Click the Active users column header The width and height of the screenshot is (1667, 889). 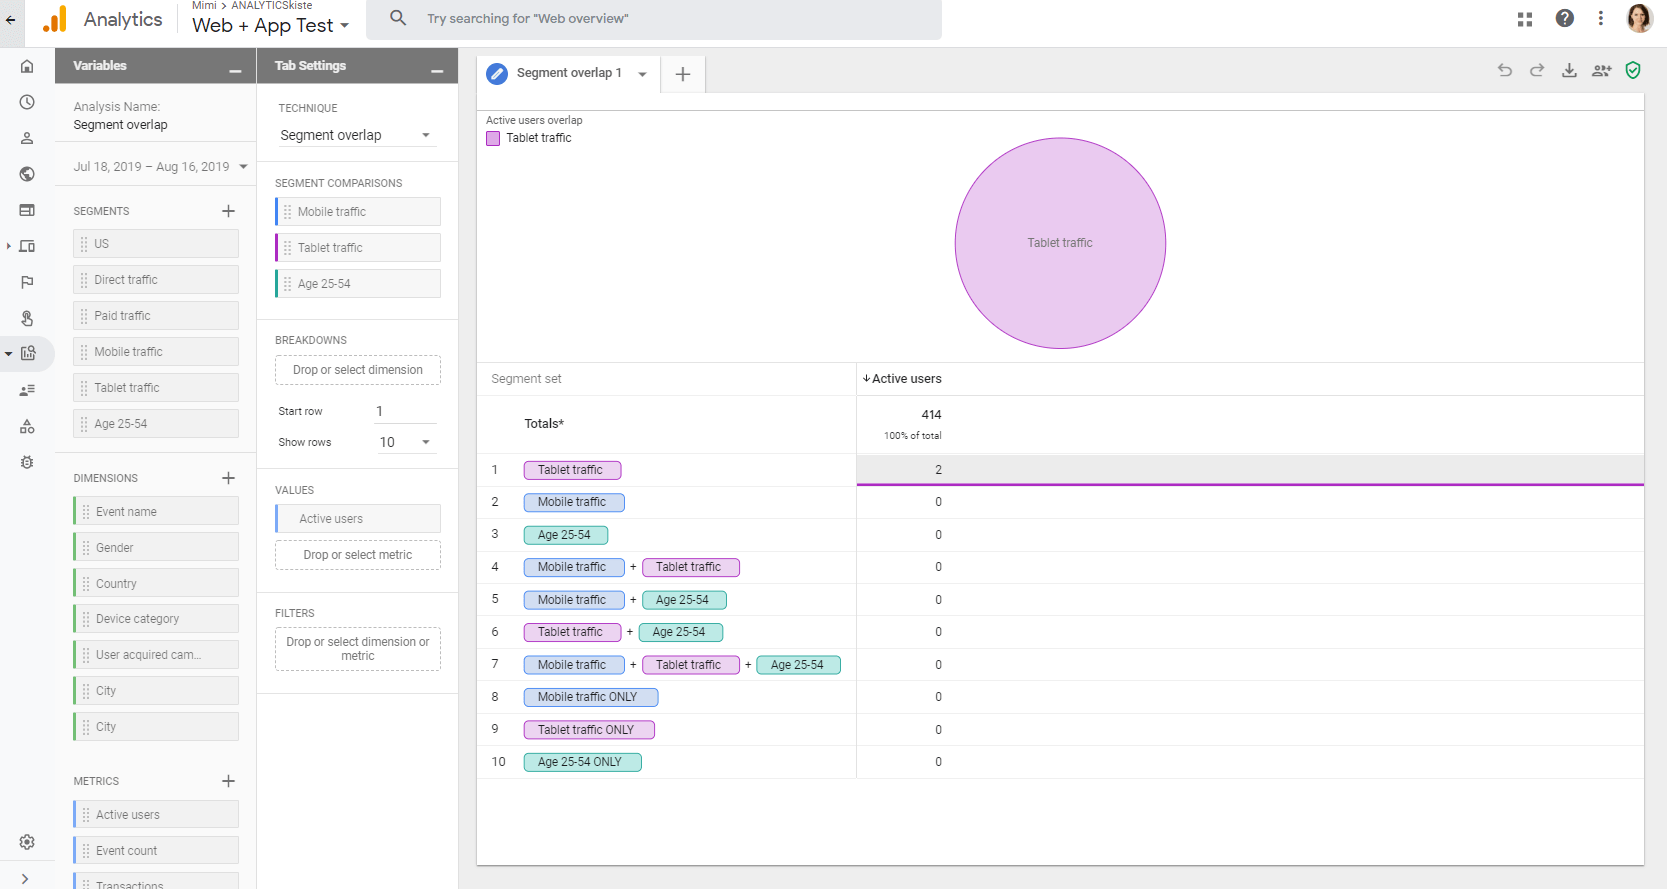tap(905, 379)
